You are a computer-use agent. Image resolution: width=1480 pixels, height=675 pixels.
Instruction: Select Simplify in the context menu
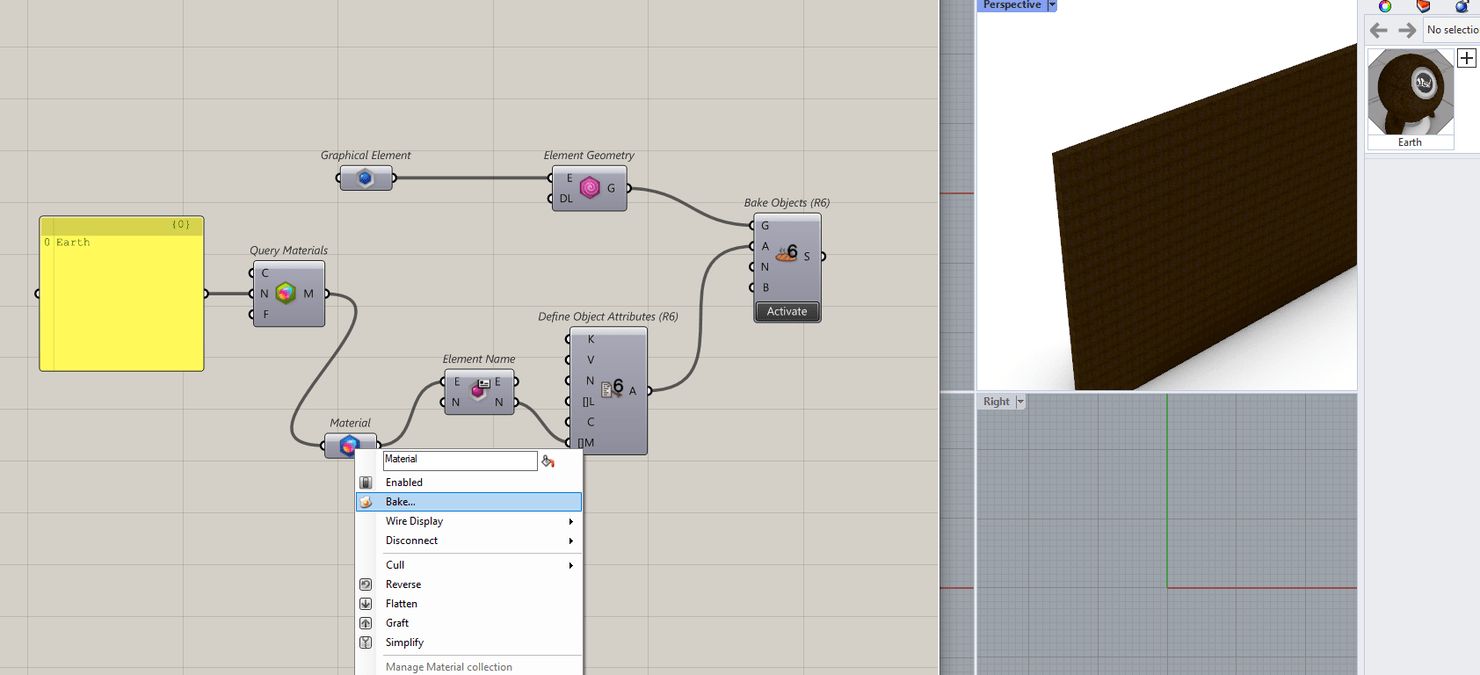[x=404, y=642]
